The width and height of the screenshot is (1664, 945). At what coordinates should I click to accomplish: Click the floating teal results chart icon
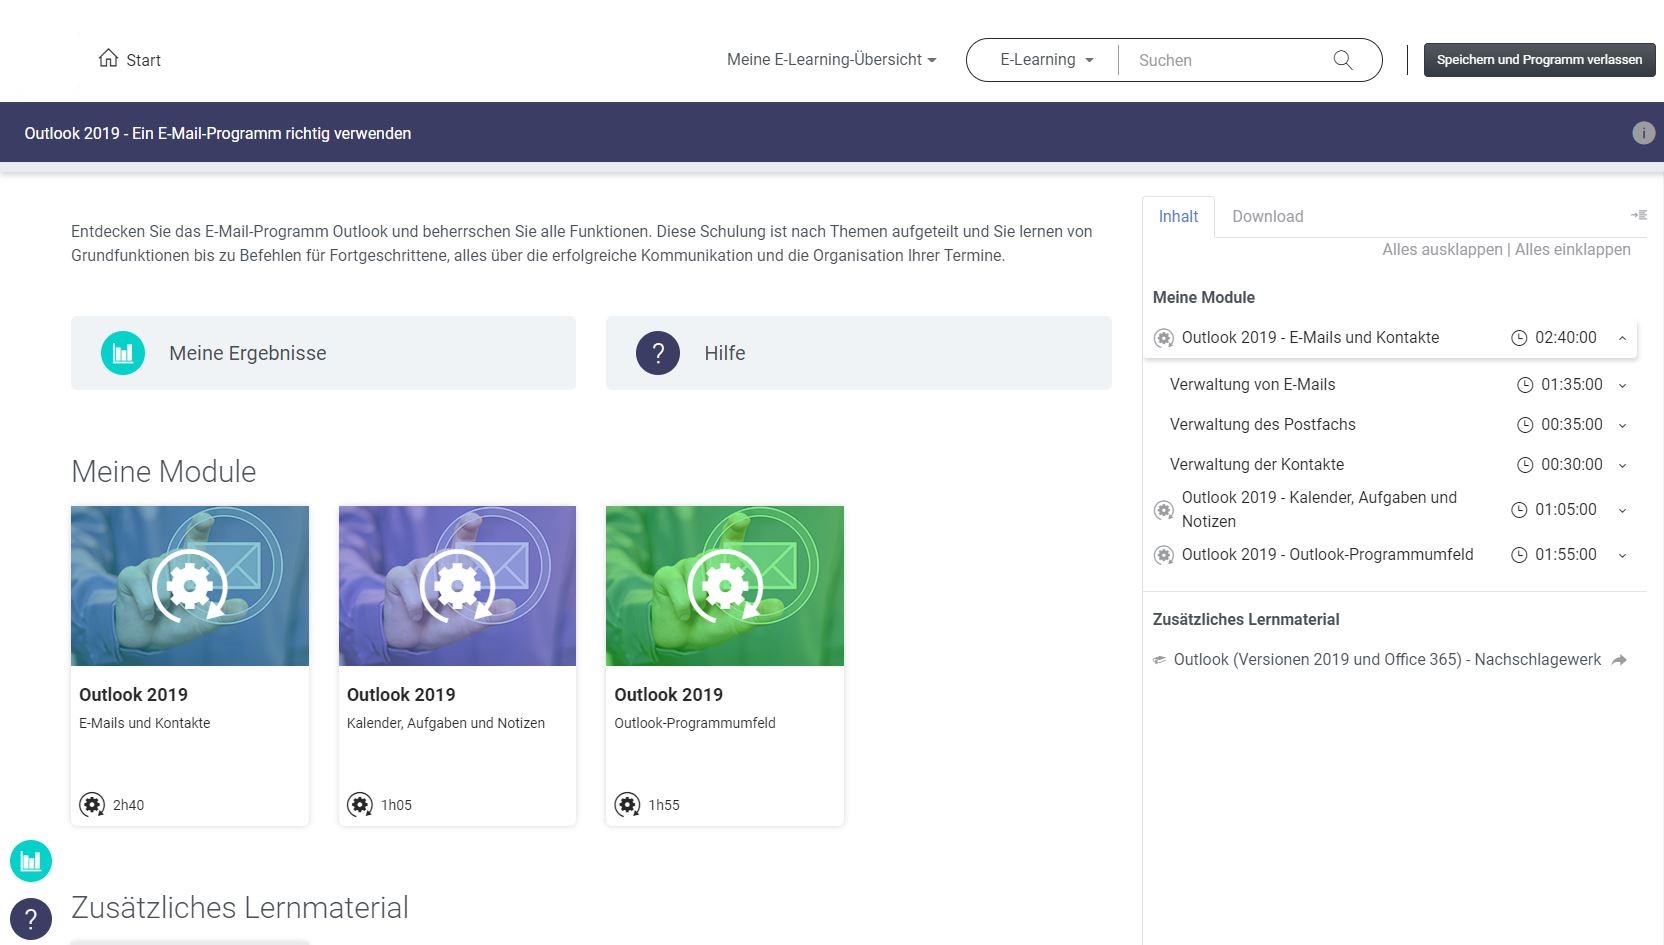[x=31, y=861]
